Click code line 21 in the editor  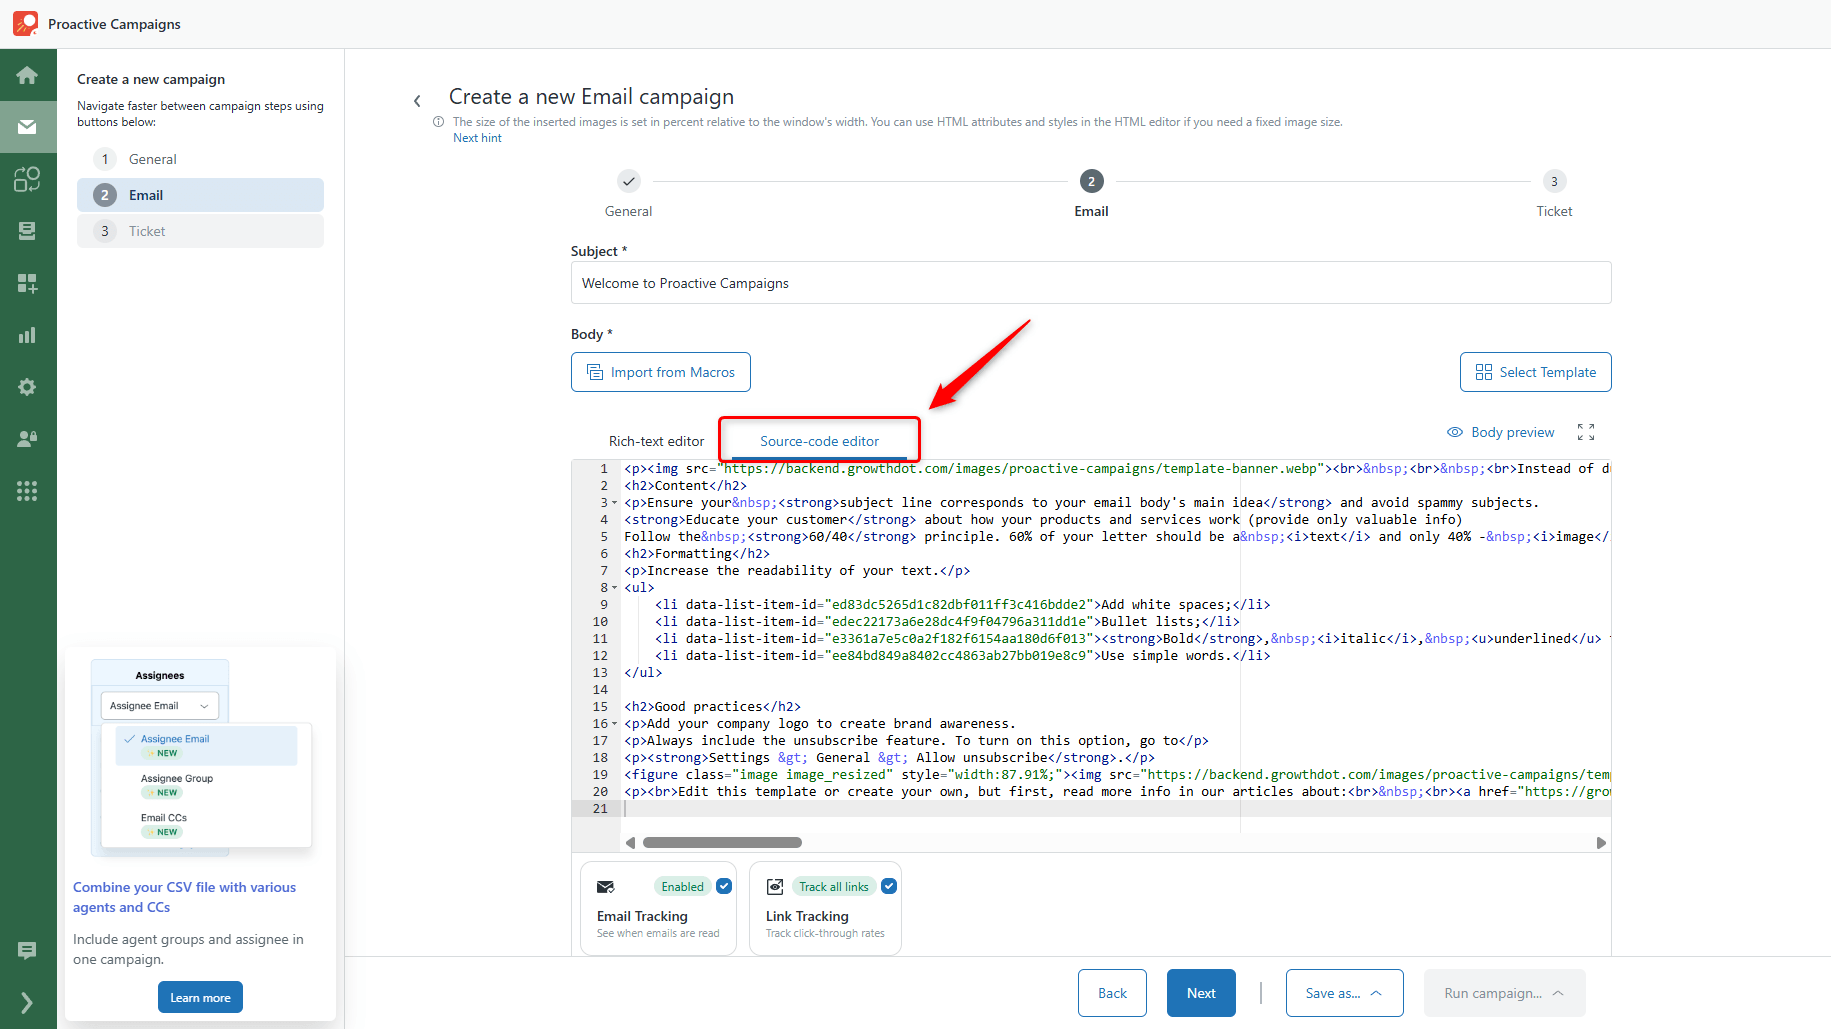click(1115, 809)
